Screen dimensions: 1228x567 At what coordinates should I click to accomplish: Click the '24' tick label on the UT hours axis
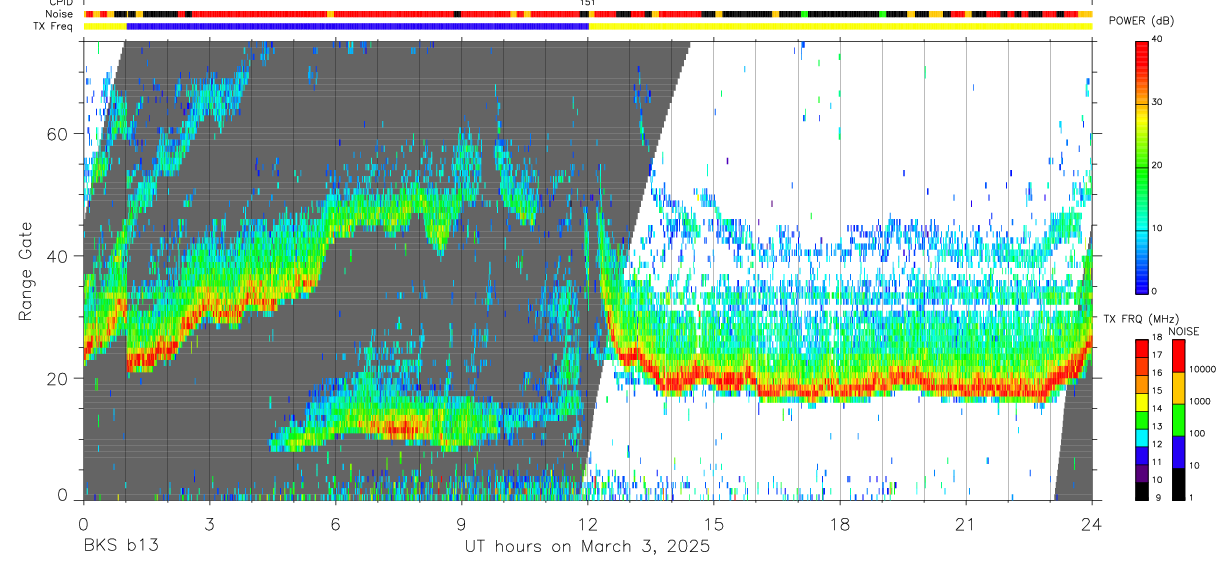coord(1092,524)
